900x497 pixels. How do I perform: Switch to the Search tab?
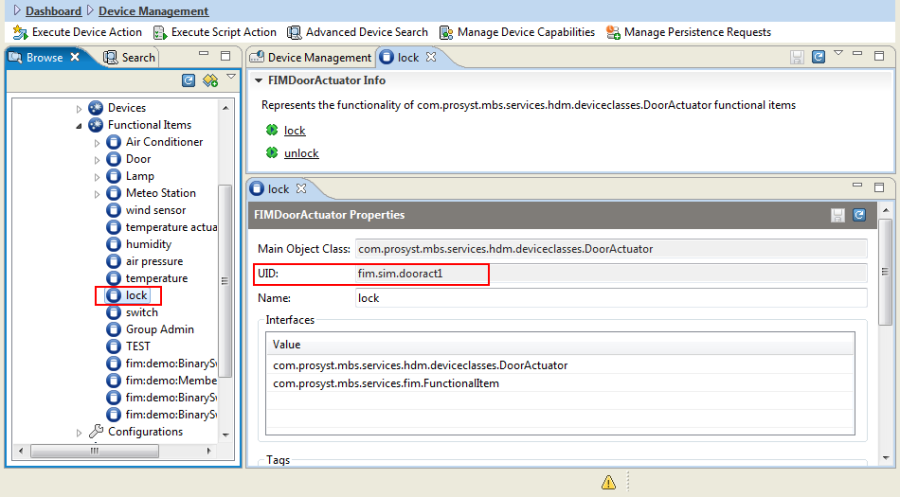pyautogui.click(x=129, y=57)
